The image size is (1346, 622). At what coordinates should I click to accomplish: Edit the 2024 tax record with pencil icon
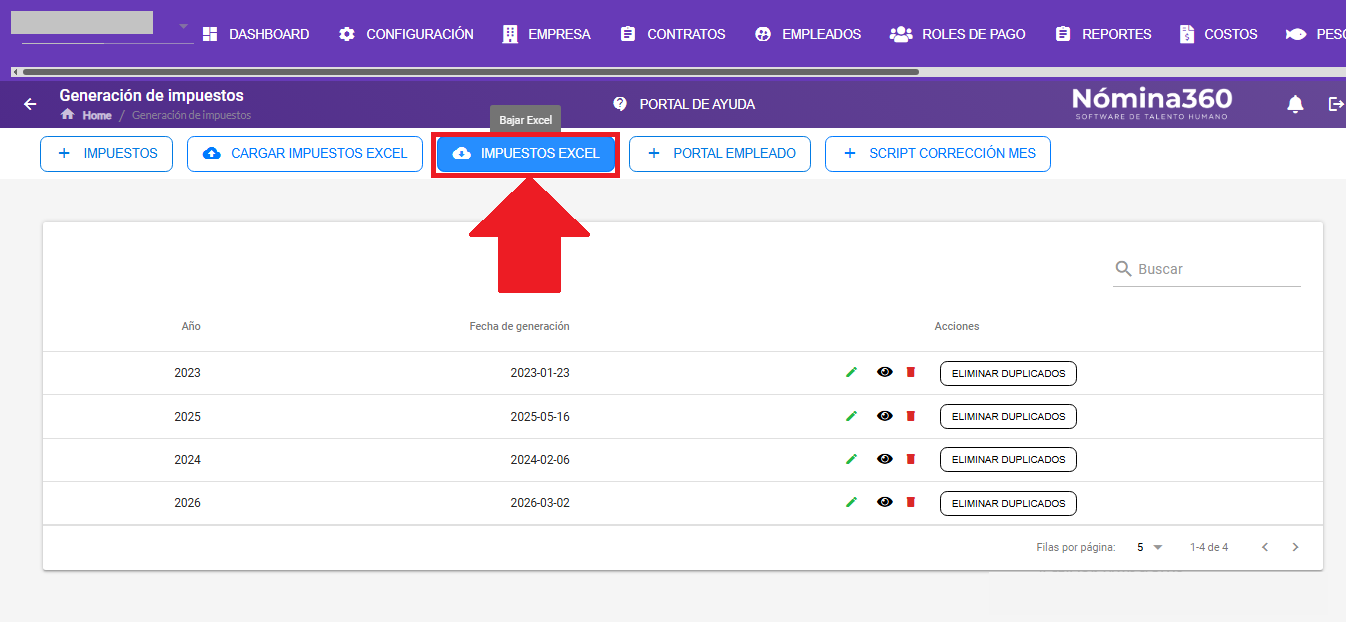851,459
